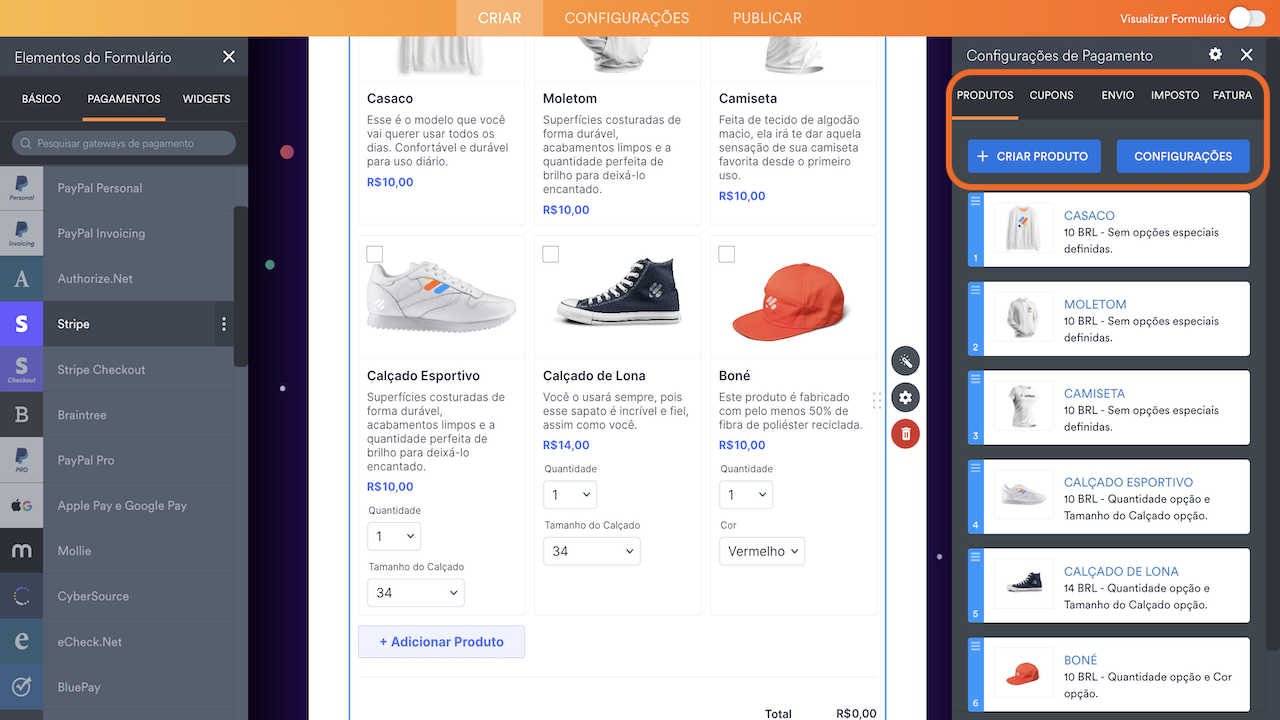Click the Adicionar Produto button
Viewport: 1280px width, 720px height.
pos(441,642)
